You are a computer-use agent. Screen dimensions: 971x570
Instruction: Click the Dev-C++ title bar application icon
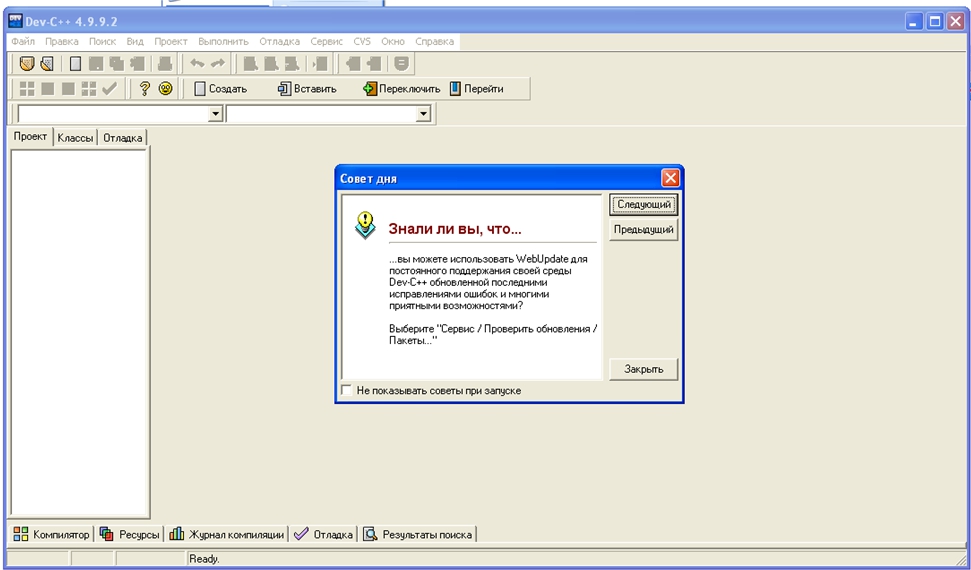coord(15,21)
